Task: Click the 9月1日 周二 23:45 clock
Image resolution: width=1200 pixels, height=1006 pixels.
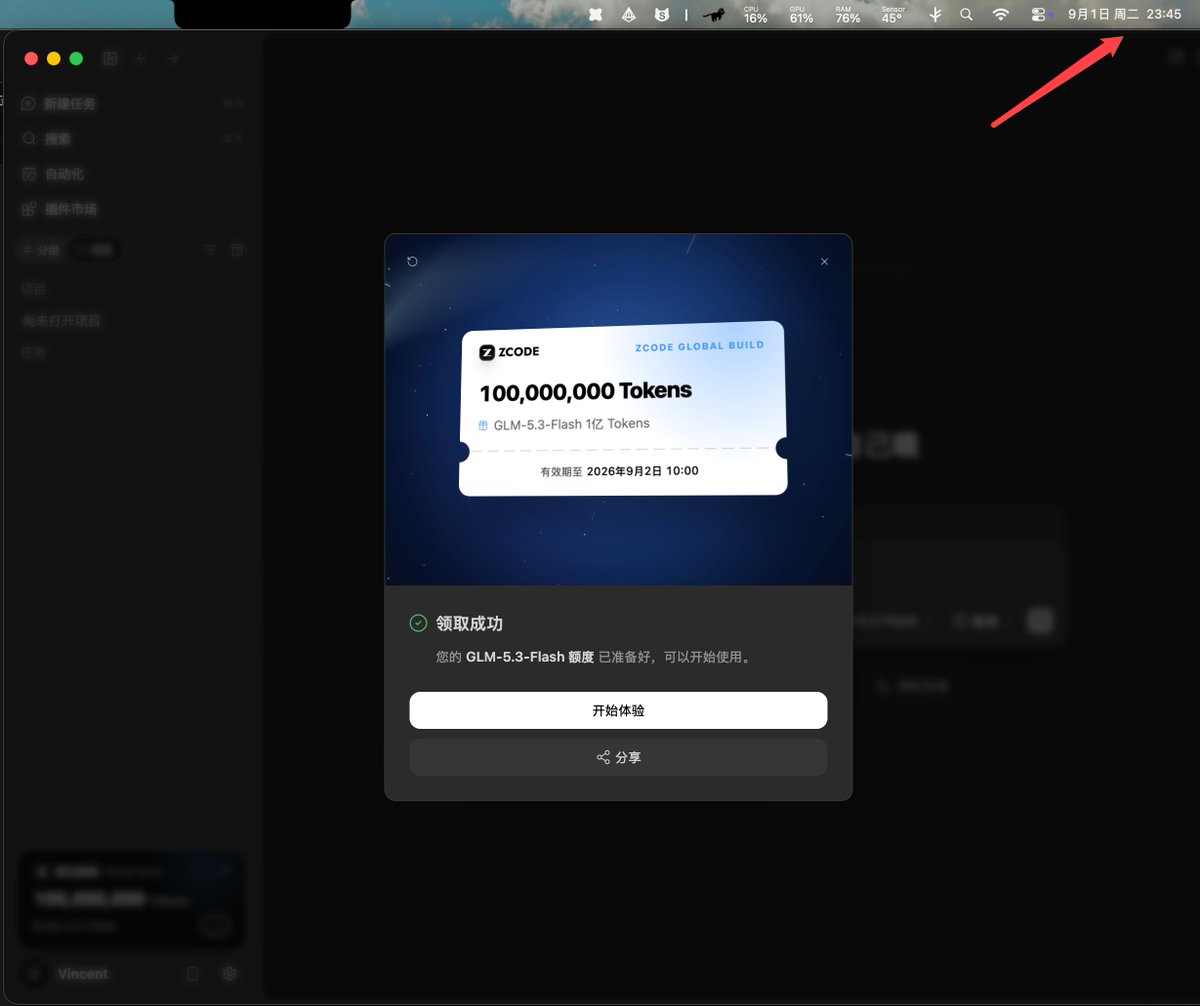Action: point(1124,14)
